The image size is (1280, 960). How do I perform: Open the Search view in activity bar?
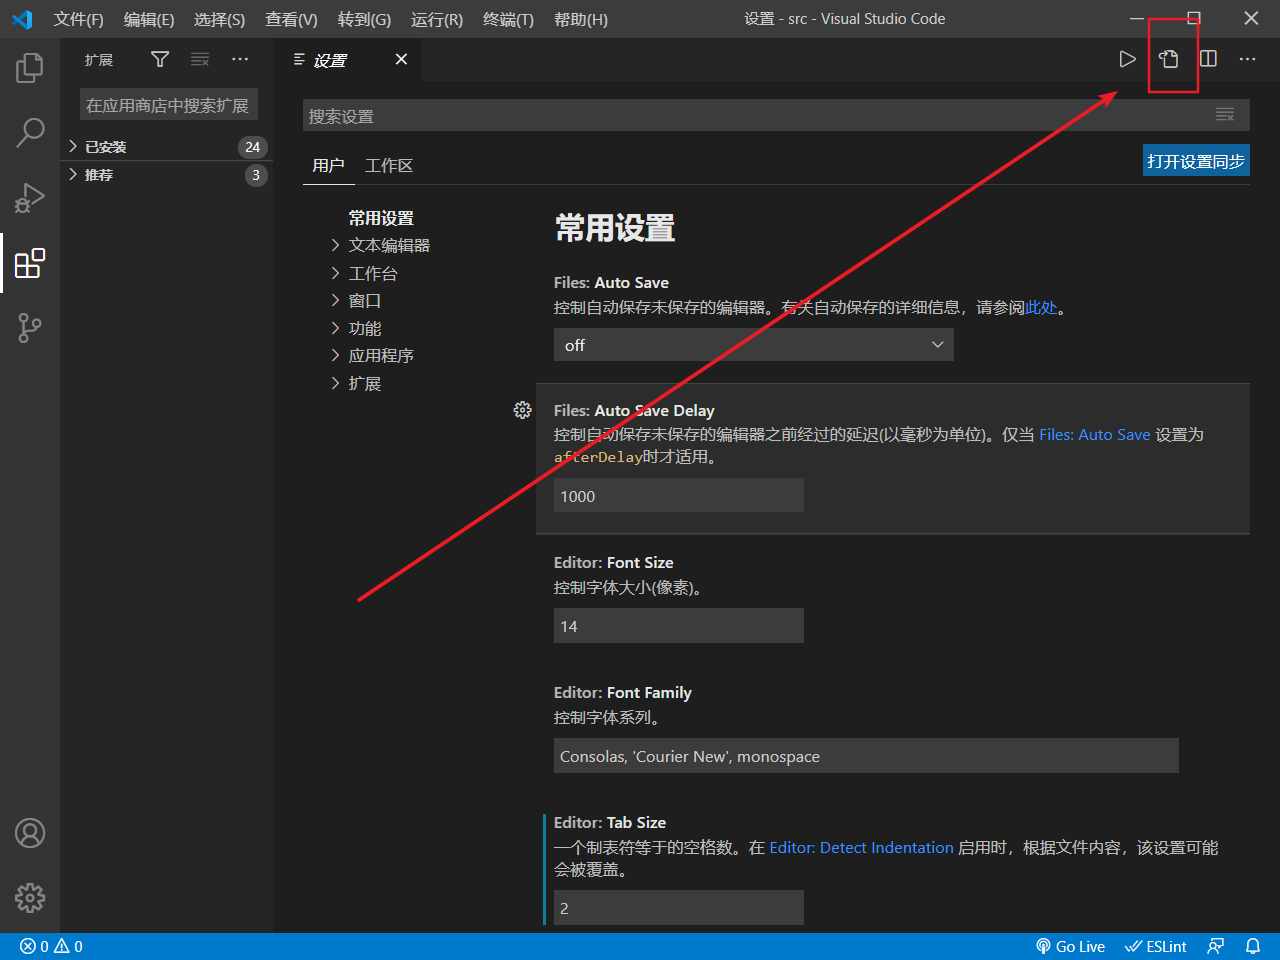tap(30, 132)
